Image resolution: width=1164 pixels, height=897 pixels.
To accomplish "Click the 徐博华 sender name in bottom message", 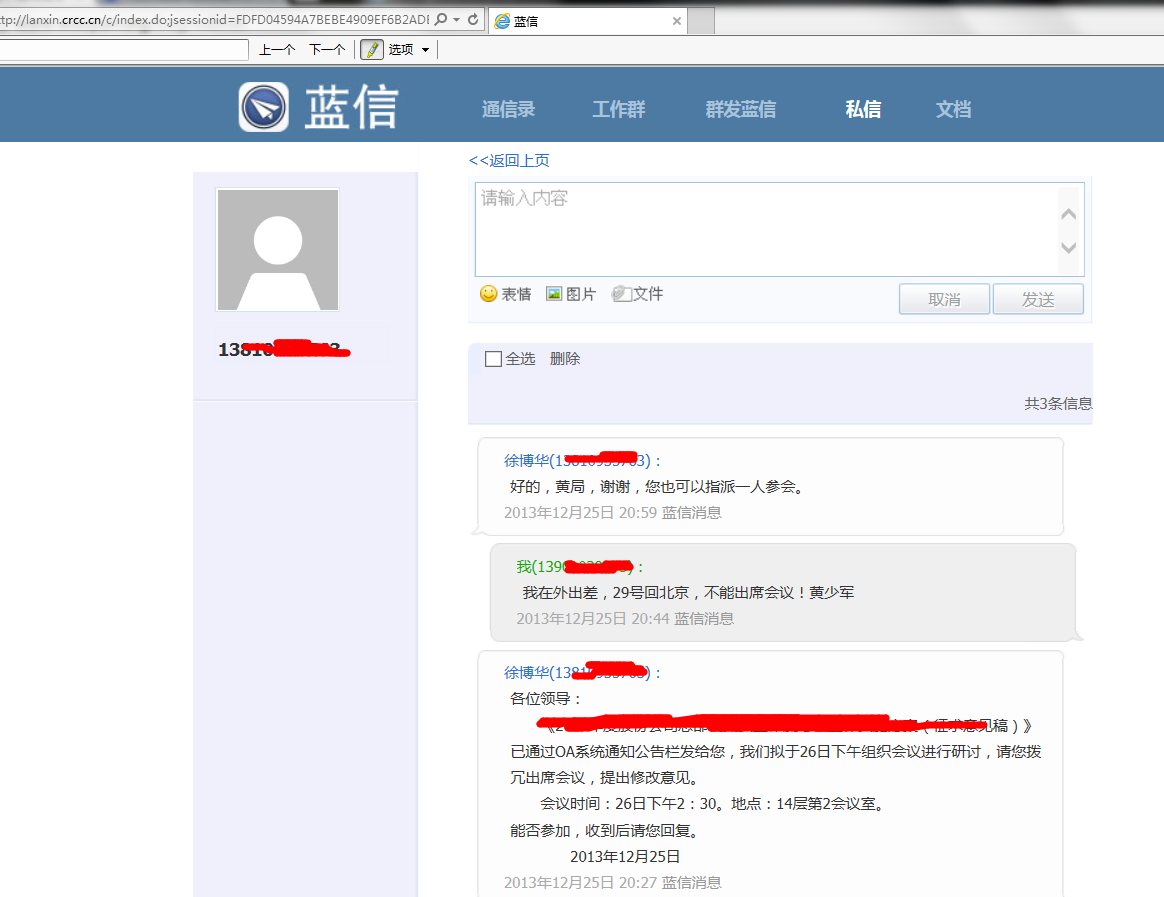I will pos(526,673).
